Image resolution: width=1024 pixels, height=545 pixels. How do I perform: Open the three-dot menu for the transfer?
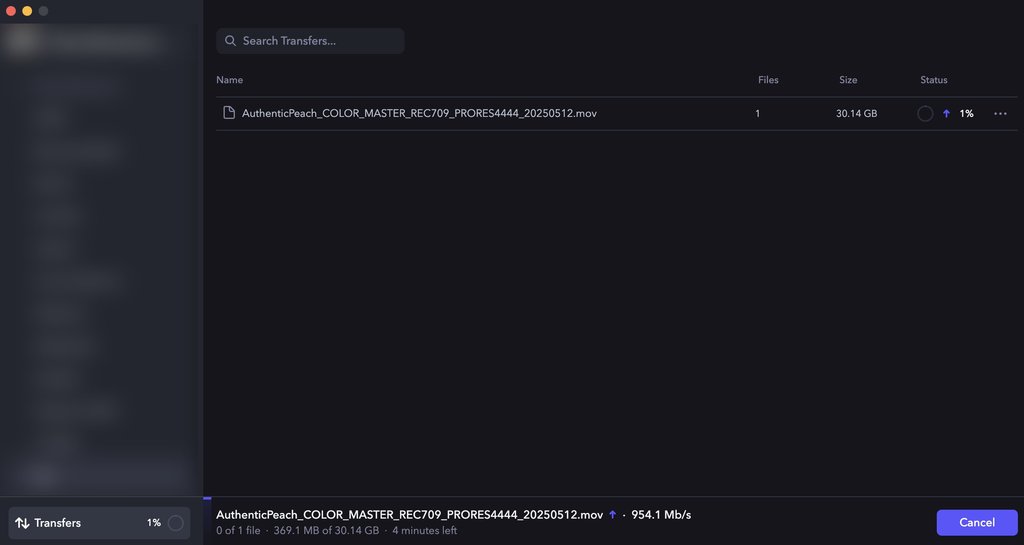tap(1000, 114)
